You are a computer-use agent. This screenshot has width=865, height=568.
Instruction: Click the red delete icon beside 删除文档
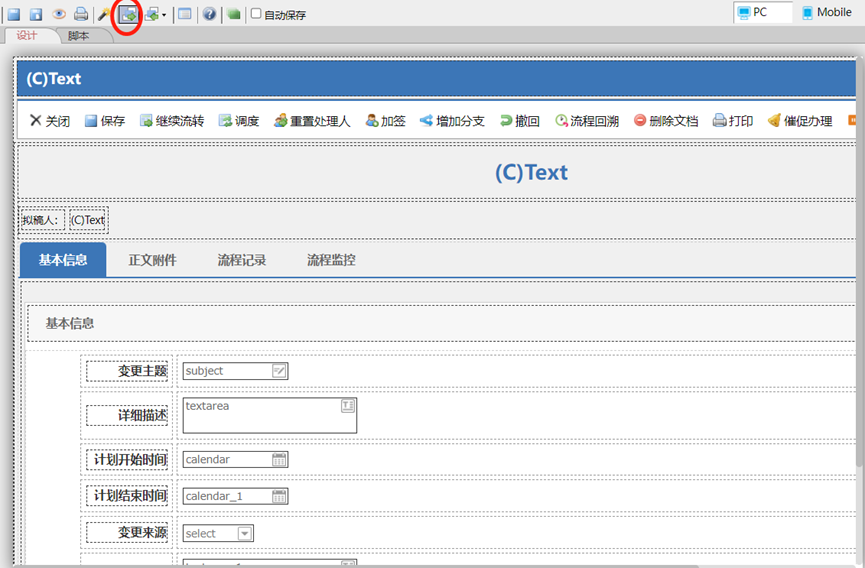click(639, 120)
